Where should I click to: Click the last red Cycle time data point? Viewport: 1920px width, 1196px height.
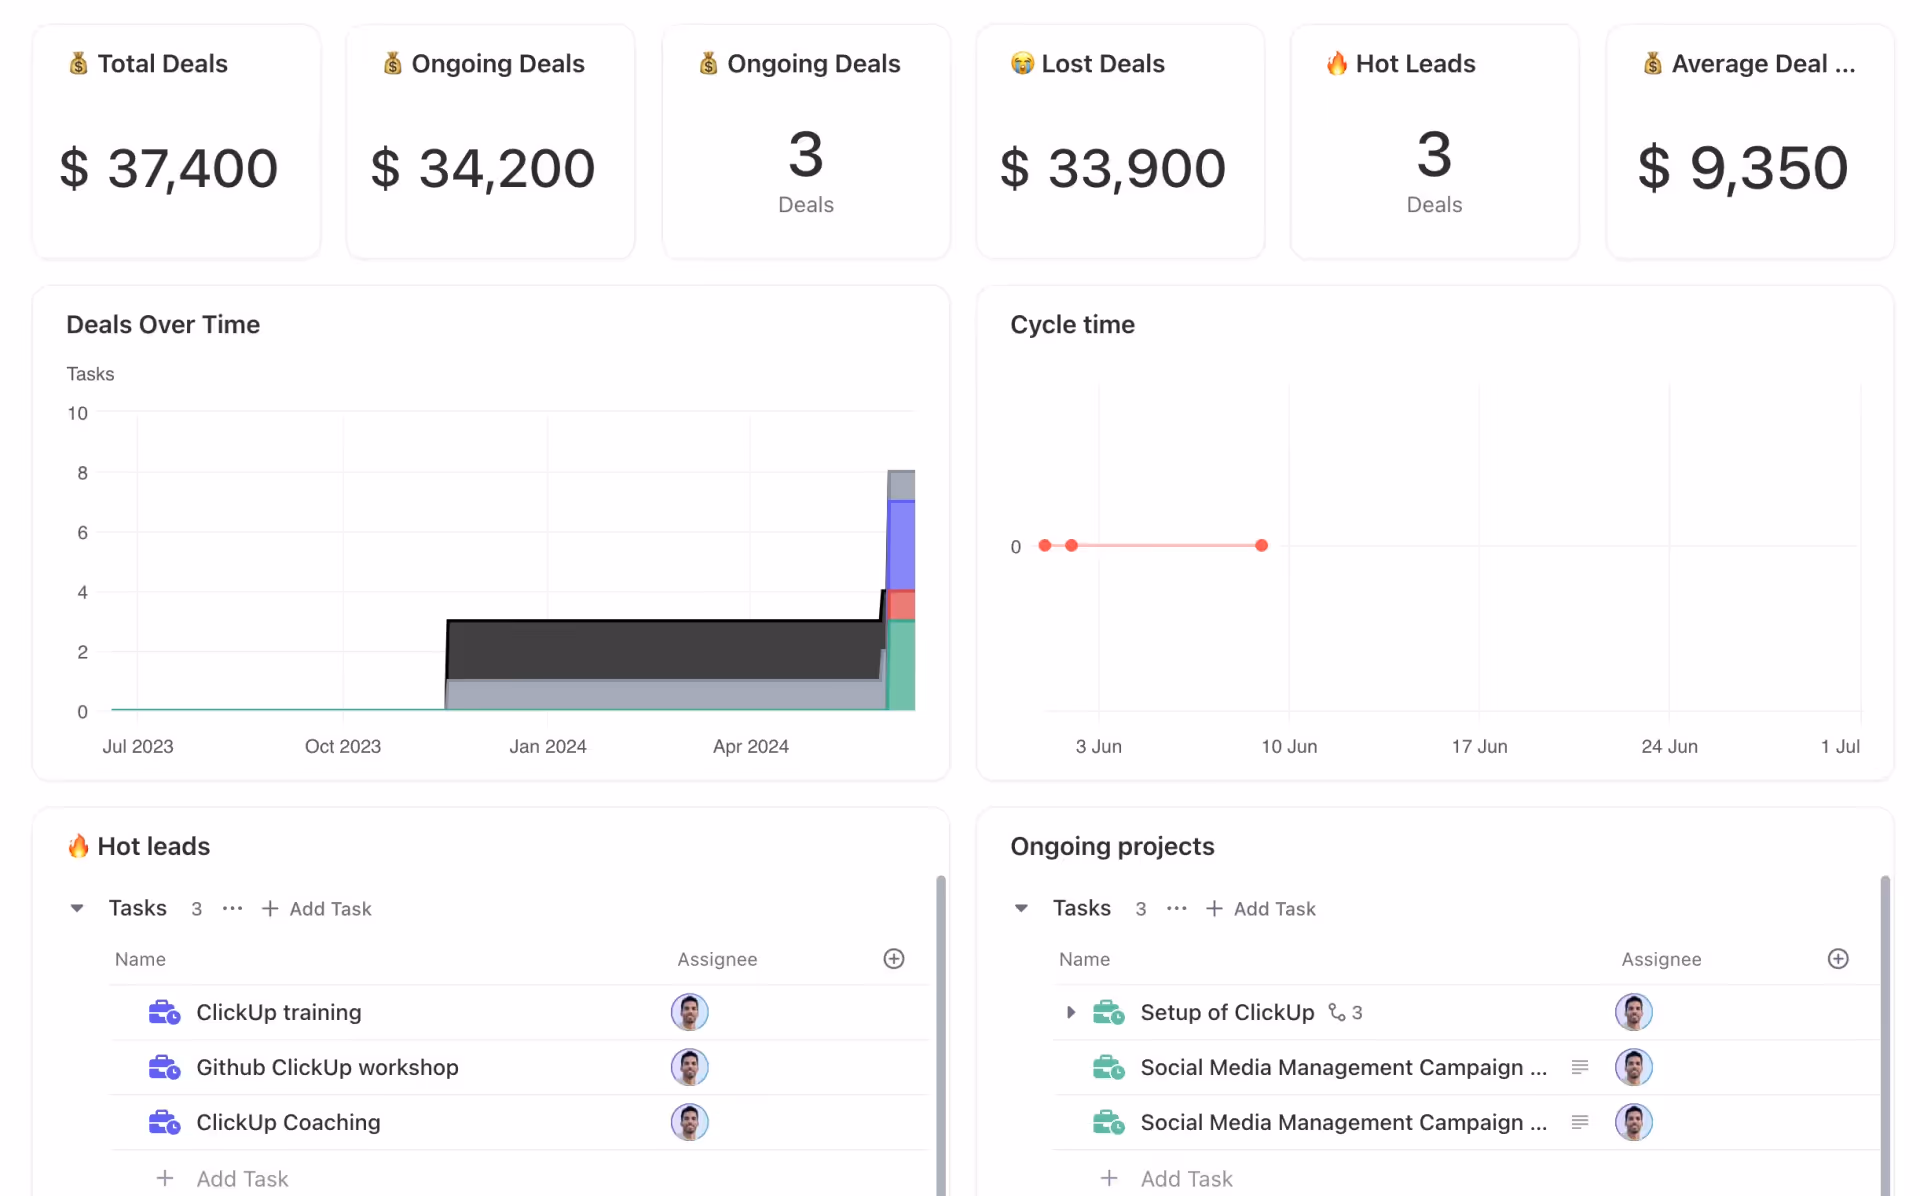(x=1261, y=545)
